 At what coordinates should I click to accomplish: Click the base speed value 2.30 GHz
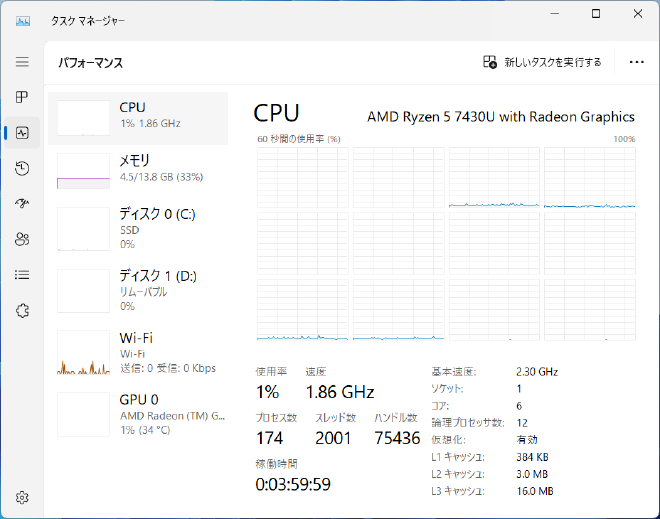537,372
